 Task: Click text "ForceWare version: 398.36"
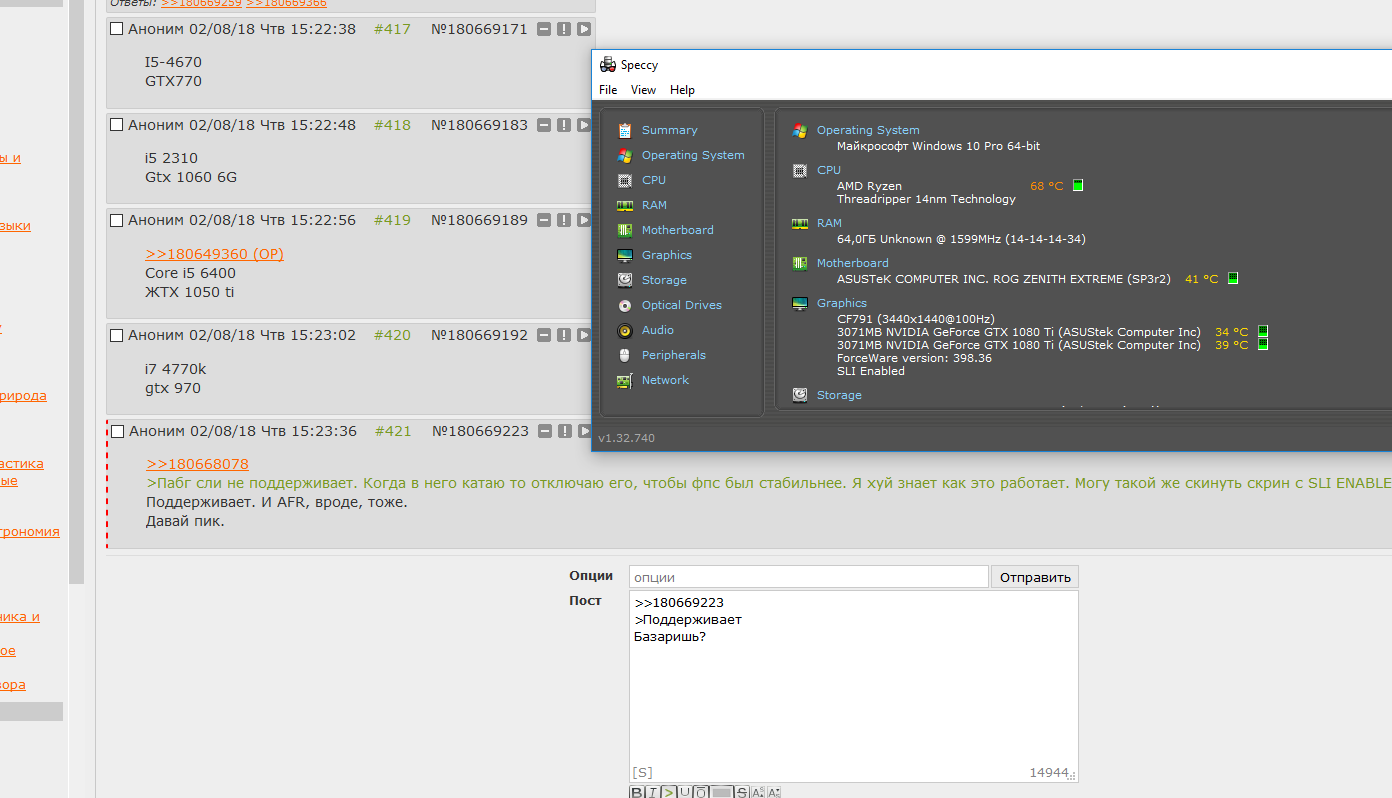click(914, 358)
